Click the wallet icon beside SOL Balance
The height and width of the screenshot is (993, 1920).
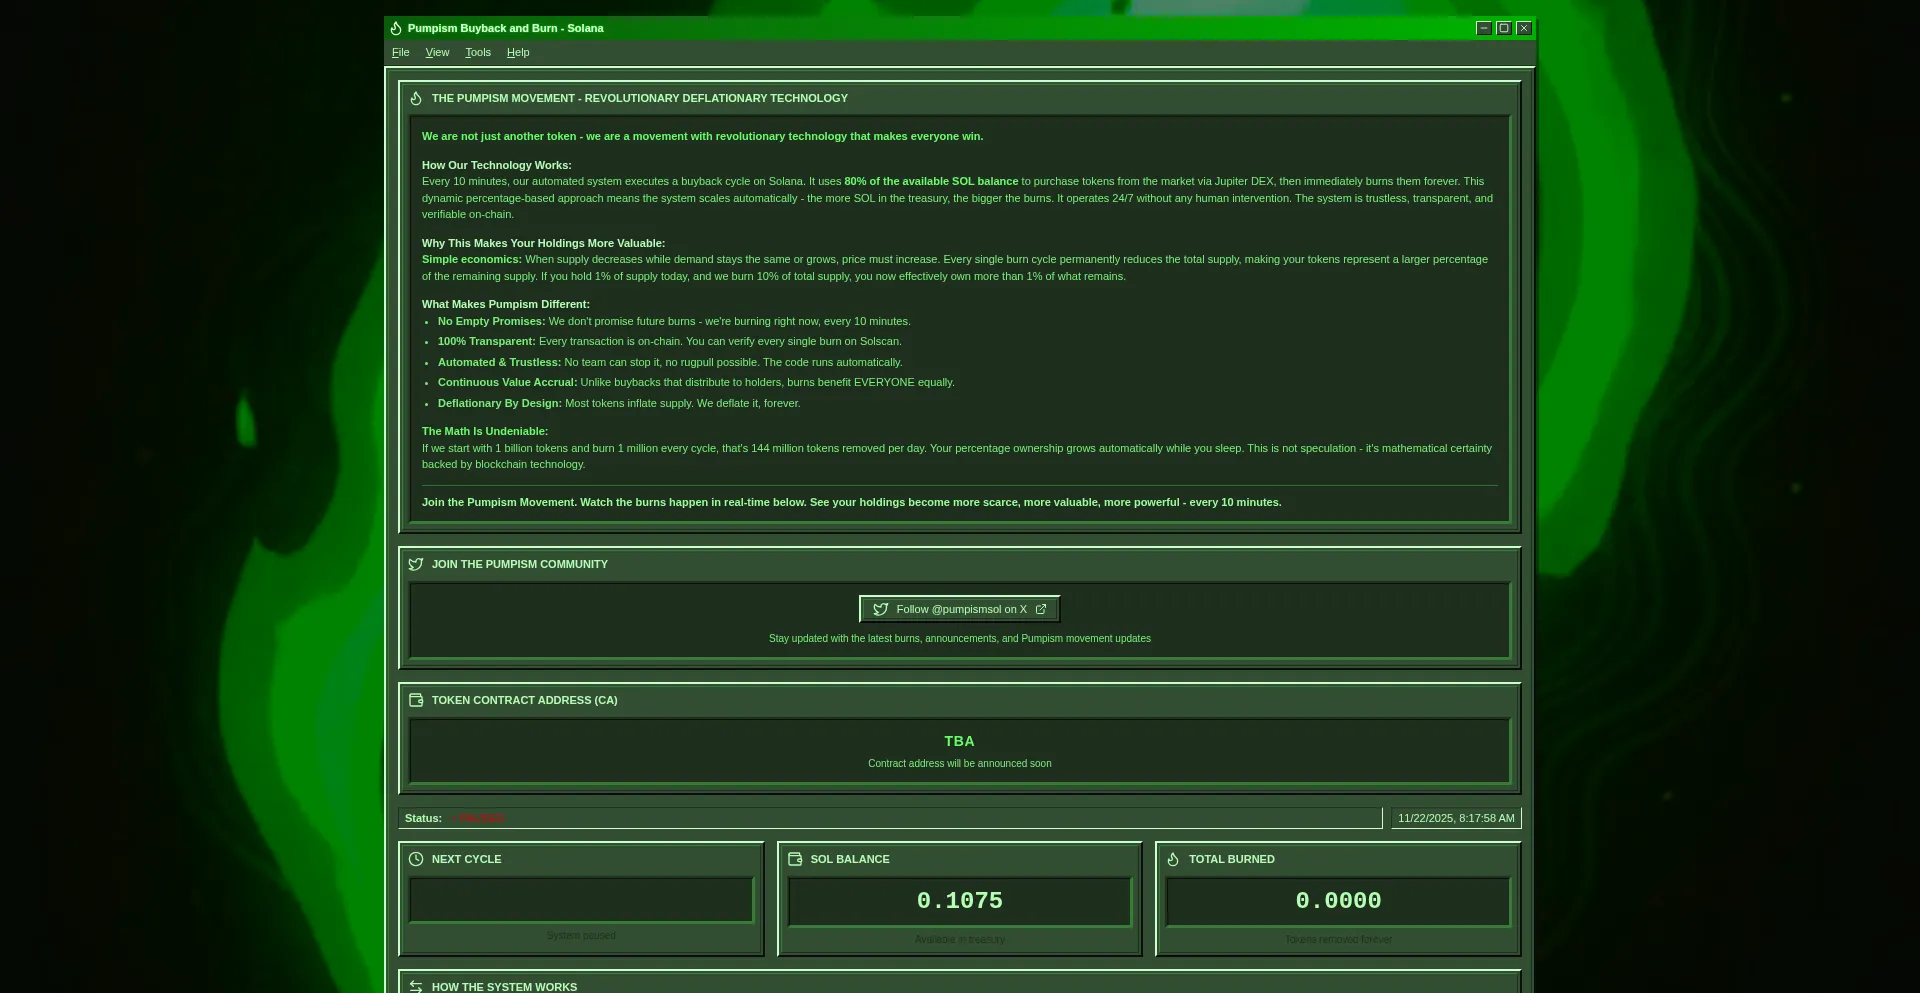tap(795, 859)
